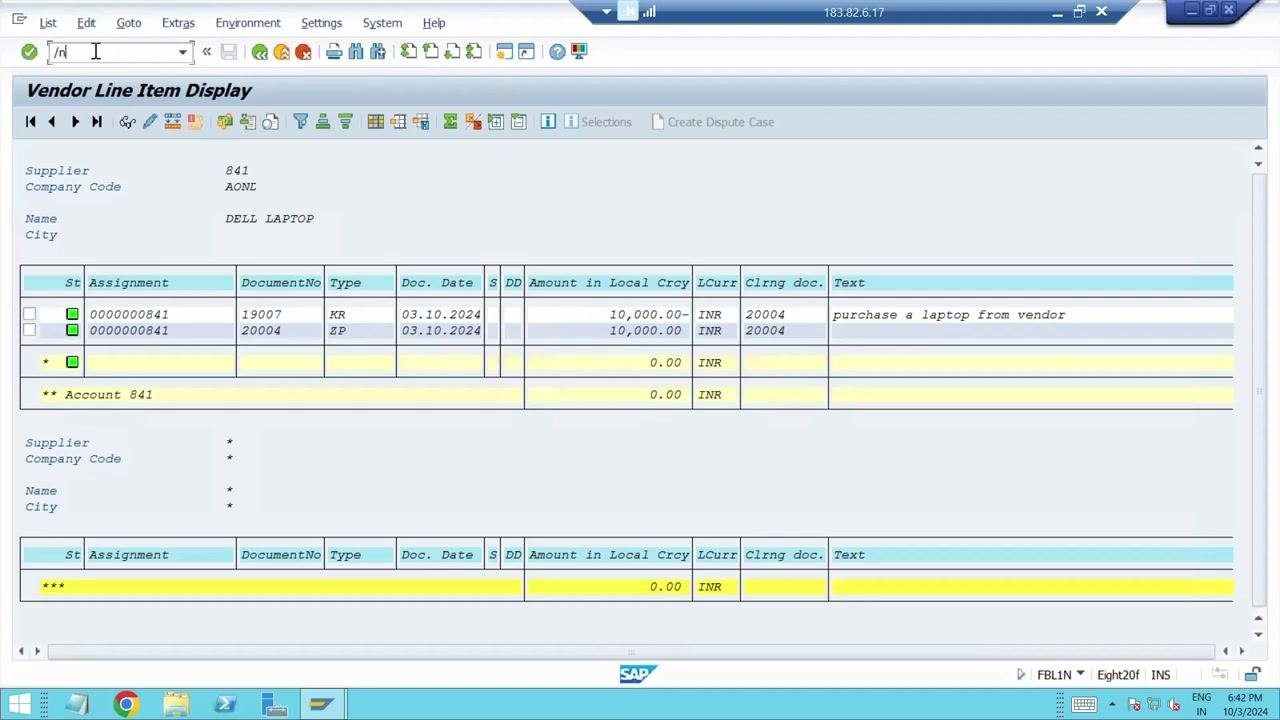Collapse command field with double chevron
The width and height of the screenshot is (1280, 720).
207,52
